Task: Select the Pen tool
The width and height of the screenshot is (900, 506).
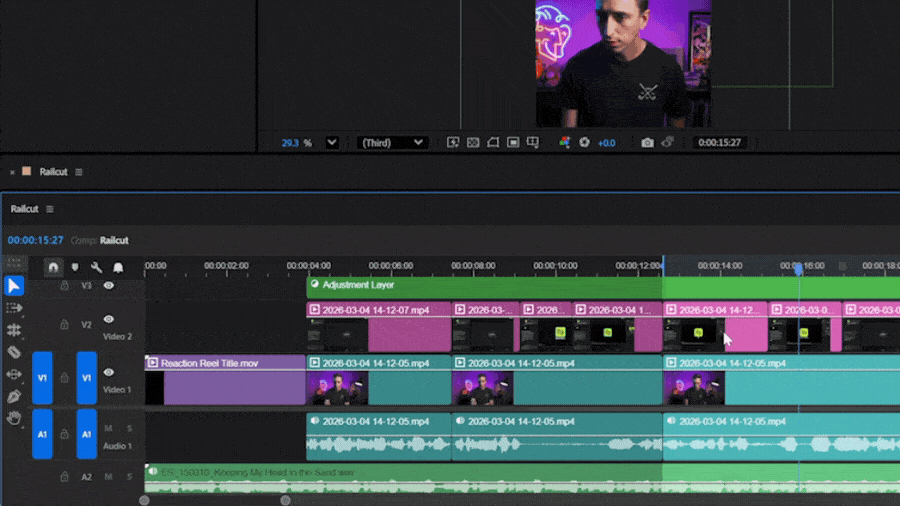Action: [14, 396]
